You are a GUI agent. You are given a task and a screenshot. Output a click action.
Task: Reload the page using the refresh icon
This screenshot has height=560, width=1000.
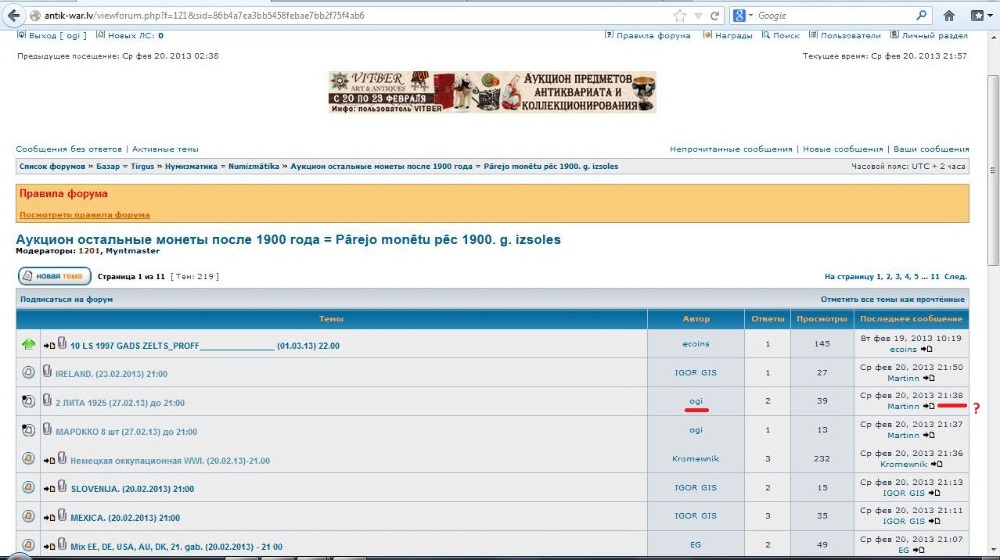(715, 16)
